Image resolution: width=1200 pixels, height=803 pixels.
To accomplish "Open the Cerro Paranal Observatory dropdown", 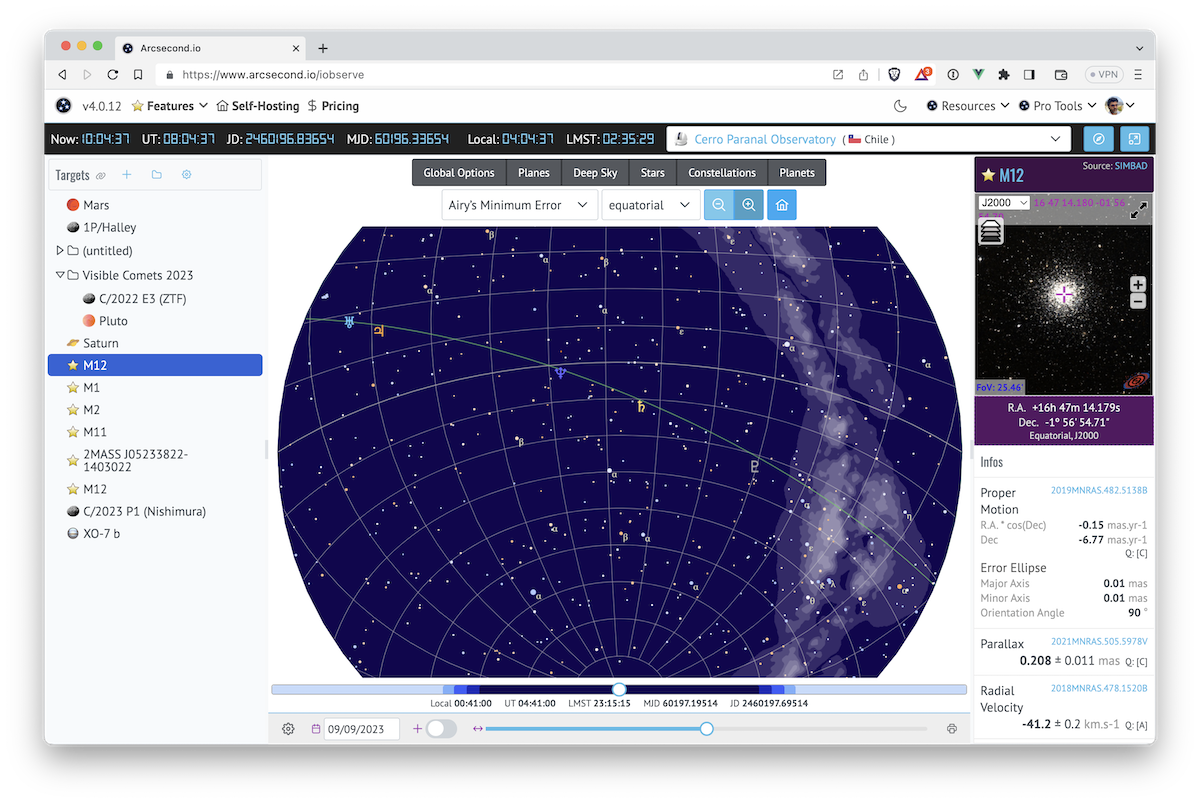I will 867,139.
